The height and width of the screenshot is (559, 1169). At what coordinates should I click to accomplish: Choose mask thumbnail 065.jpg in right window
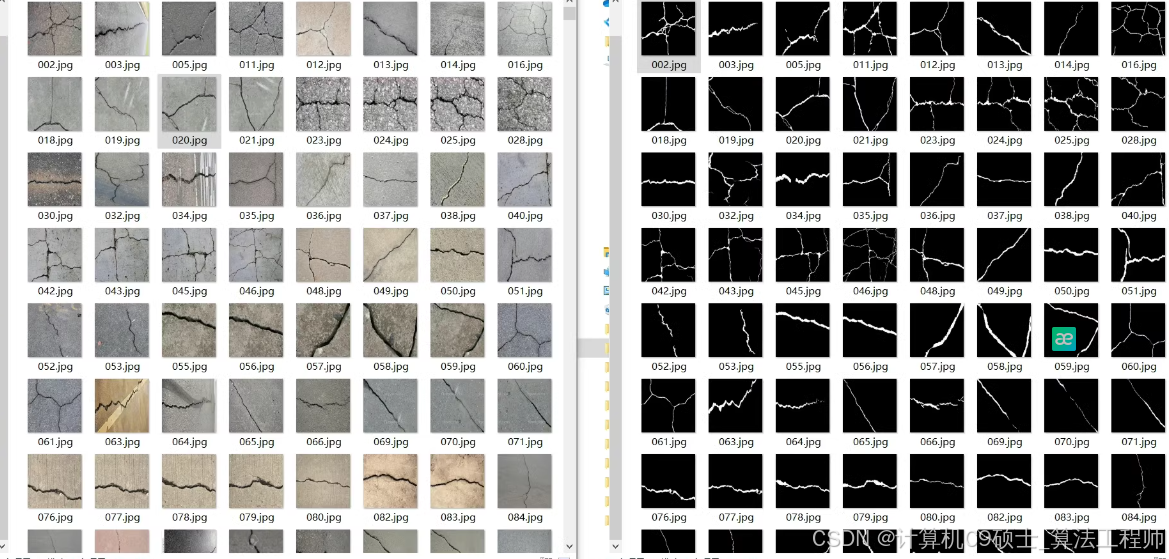click(869, 405)
